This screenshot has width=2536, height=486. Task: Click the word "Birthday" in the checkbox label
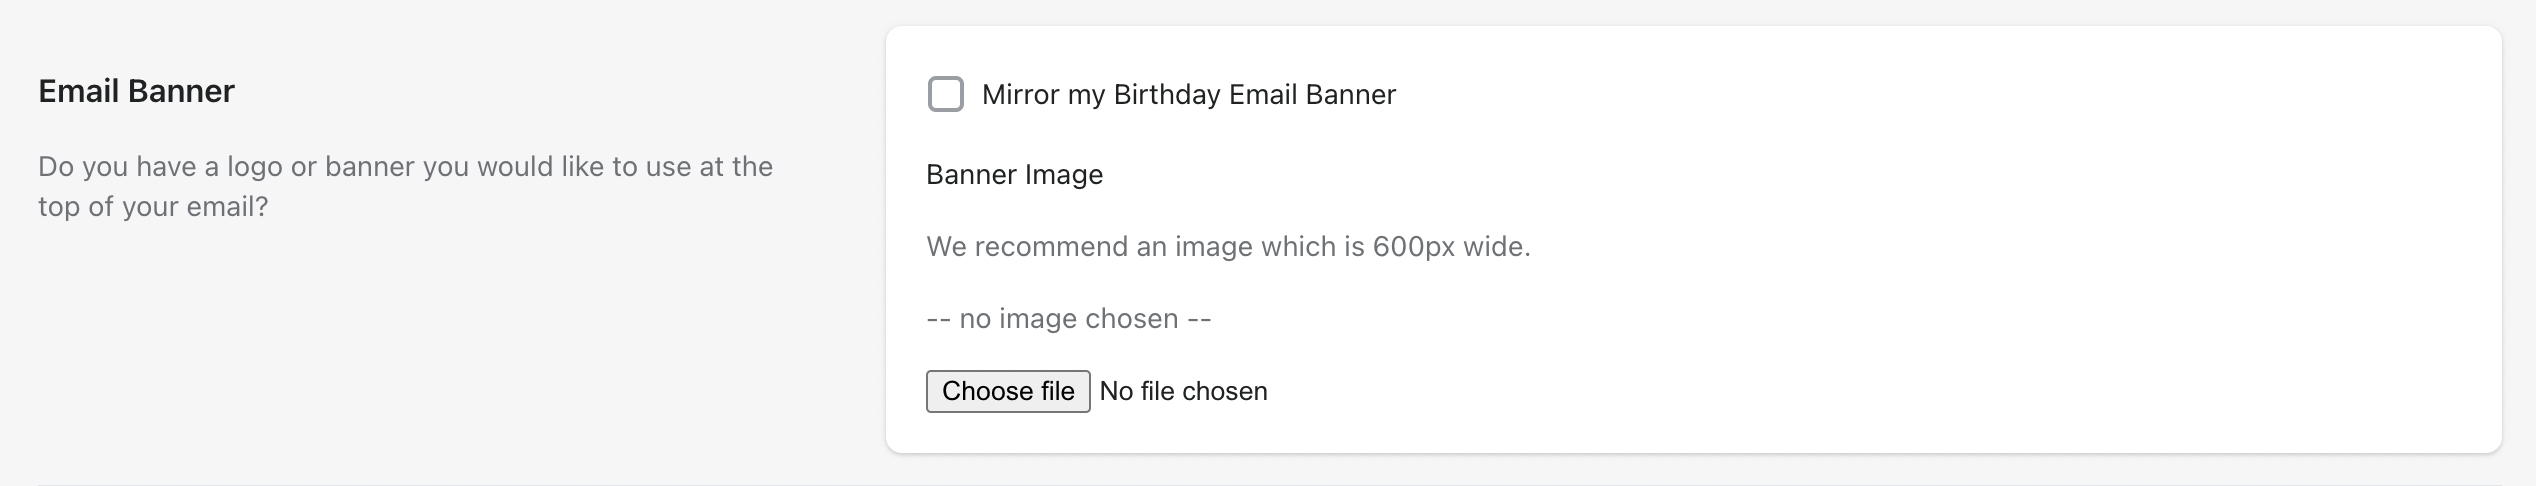coord(1167,94)
